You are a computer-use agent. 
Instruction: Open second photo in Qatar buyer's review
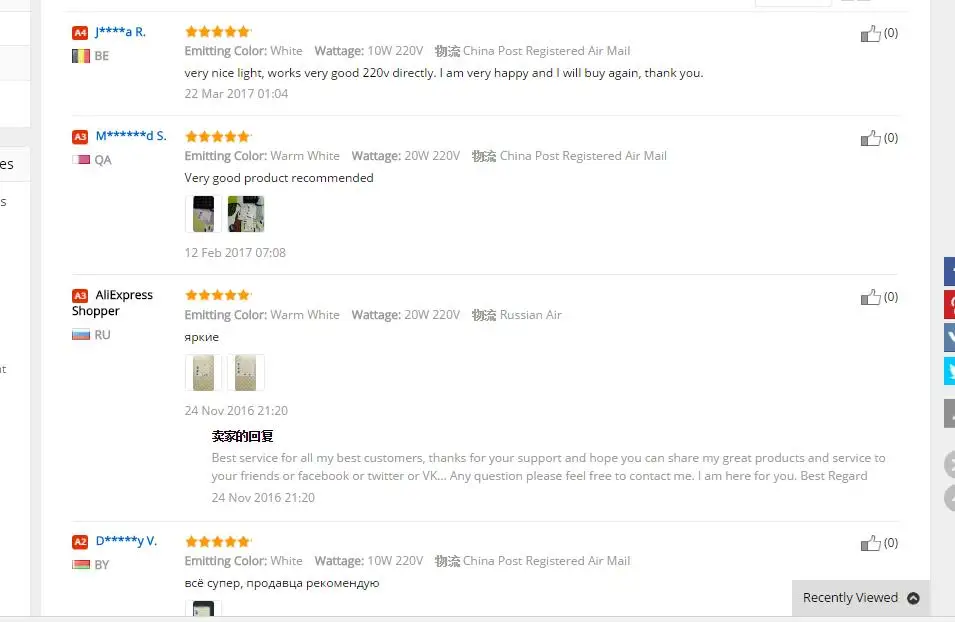click(x=246, y=214)
